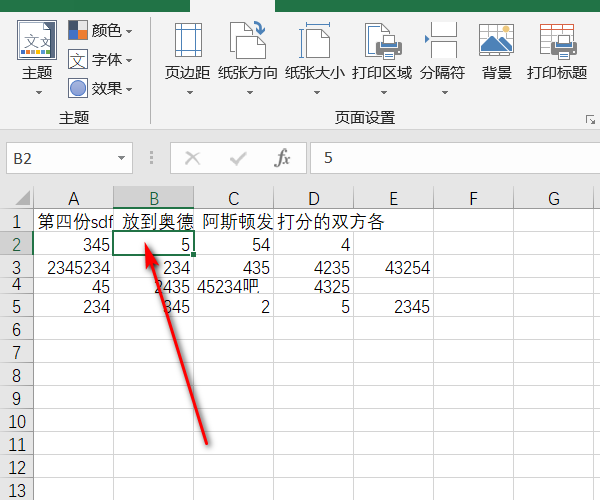The height and width of the screenshot is (500, 600).
Task: Click cell containing 阿斯顿发
Action: click(233, 221)
